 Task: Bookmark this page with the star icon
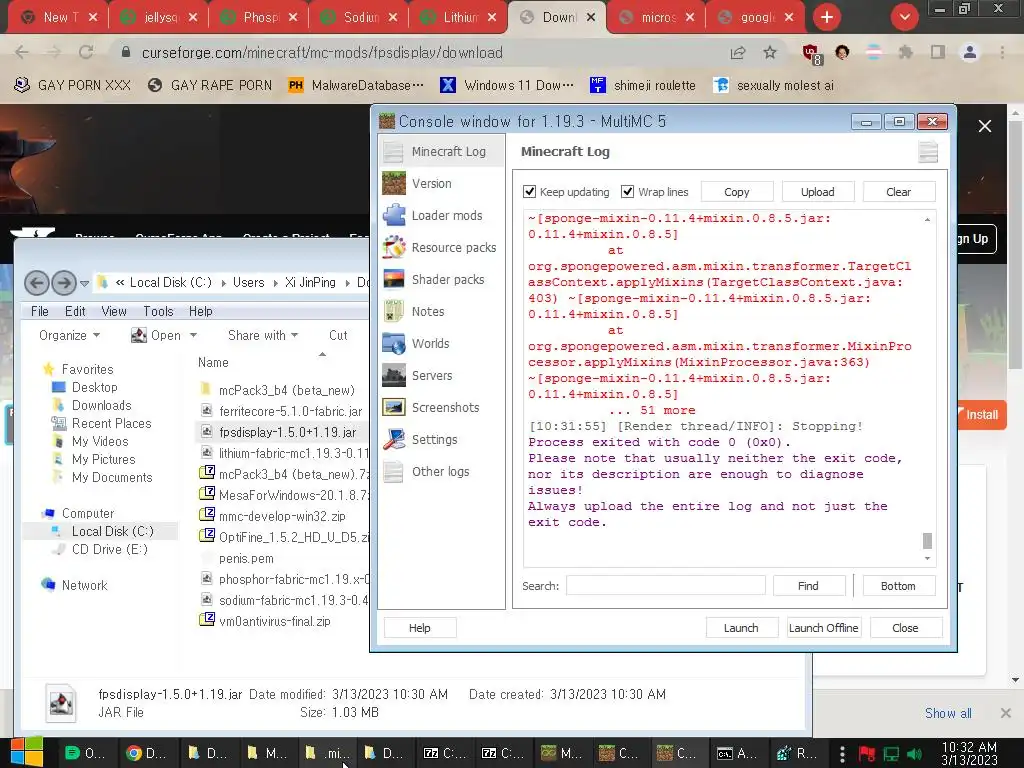point(770,52)
